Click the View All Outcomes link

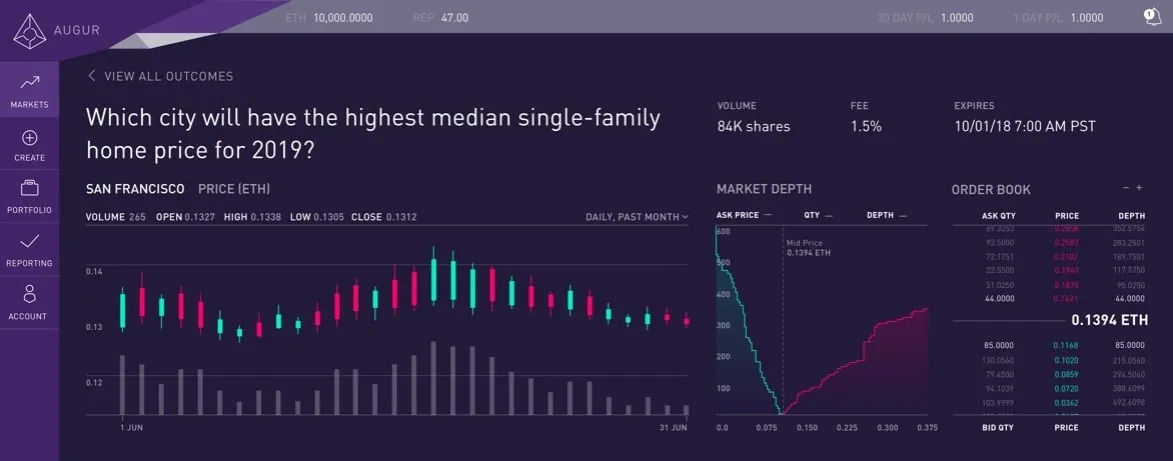(x=168, y=76)
